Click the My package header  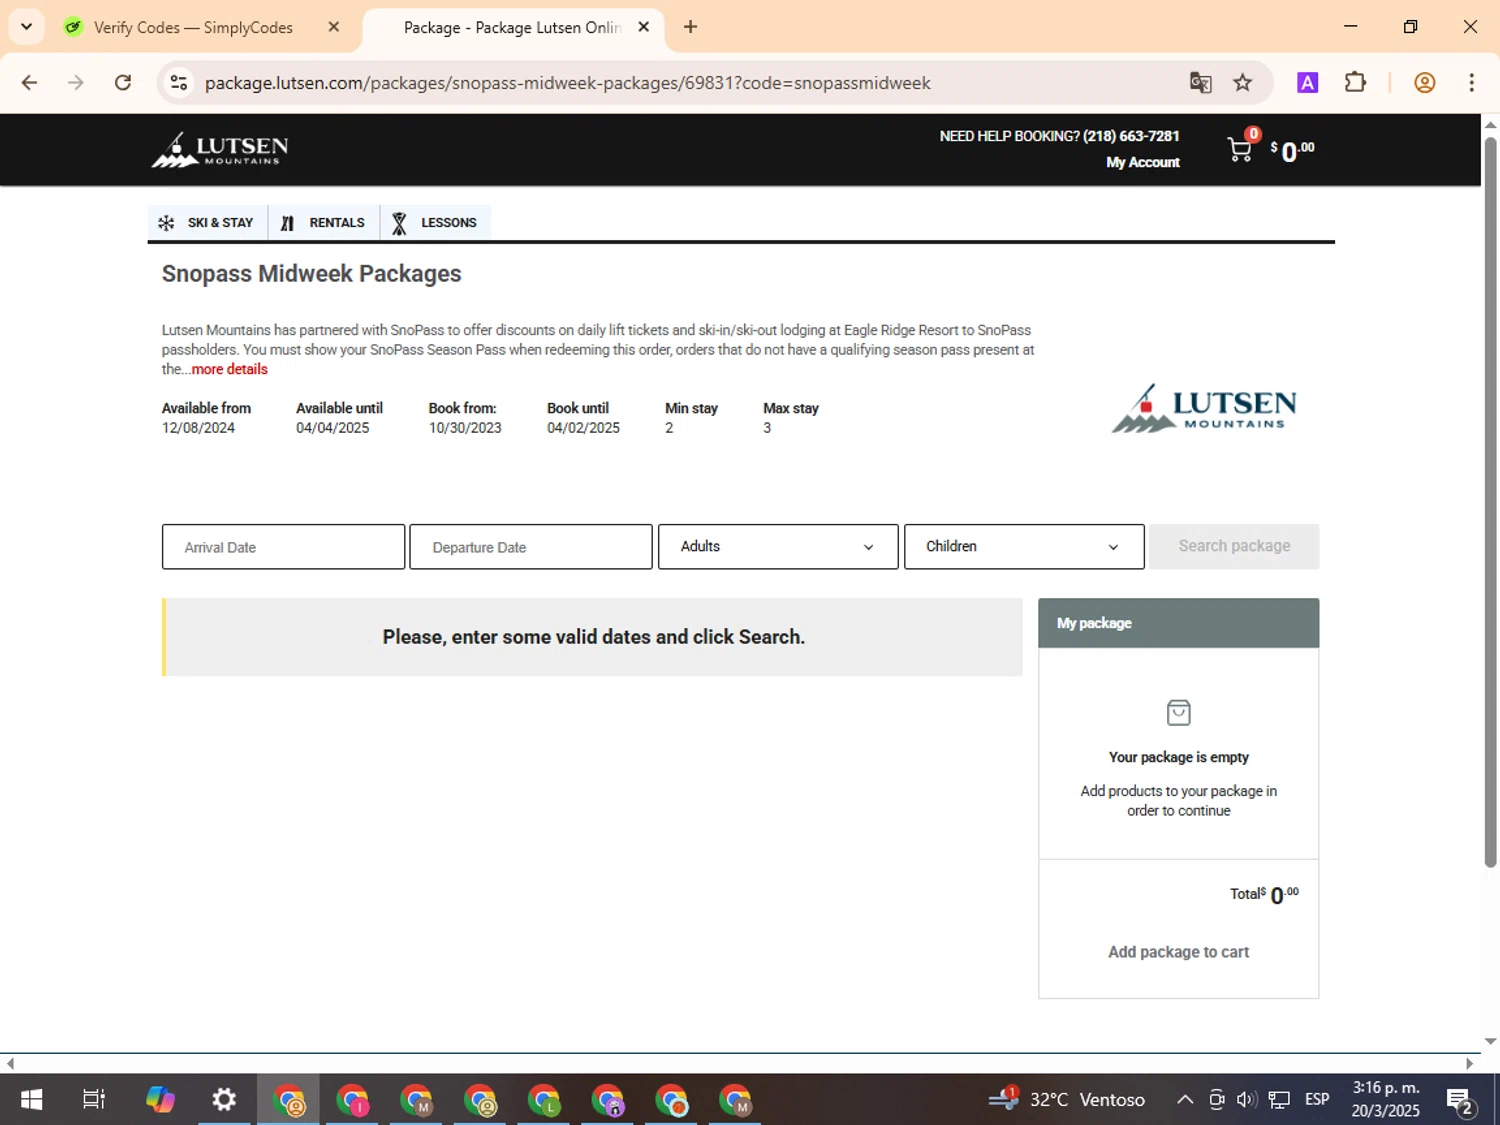[x=1178, y=623]
